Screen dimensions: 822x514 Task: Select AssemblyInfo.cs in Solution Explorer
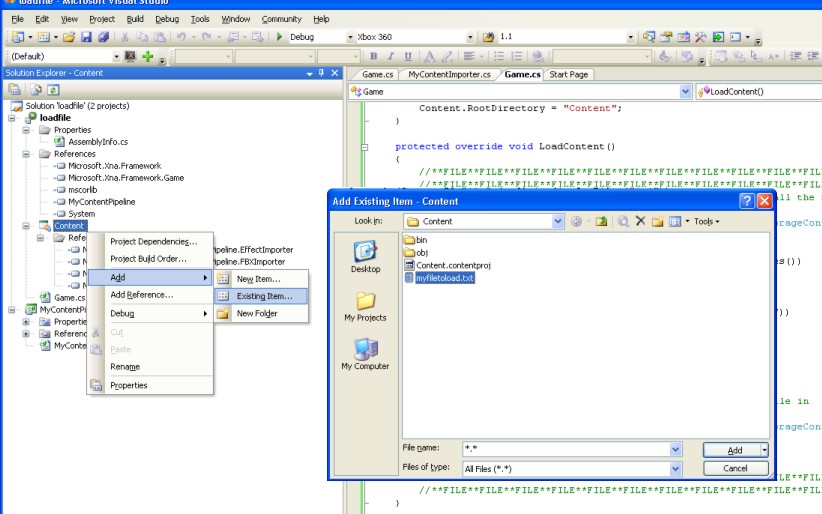98,142
